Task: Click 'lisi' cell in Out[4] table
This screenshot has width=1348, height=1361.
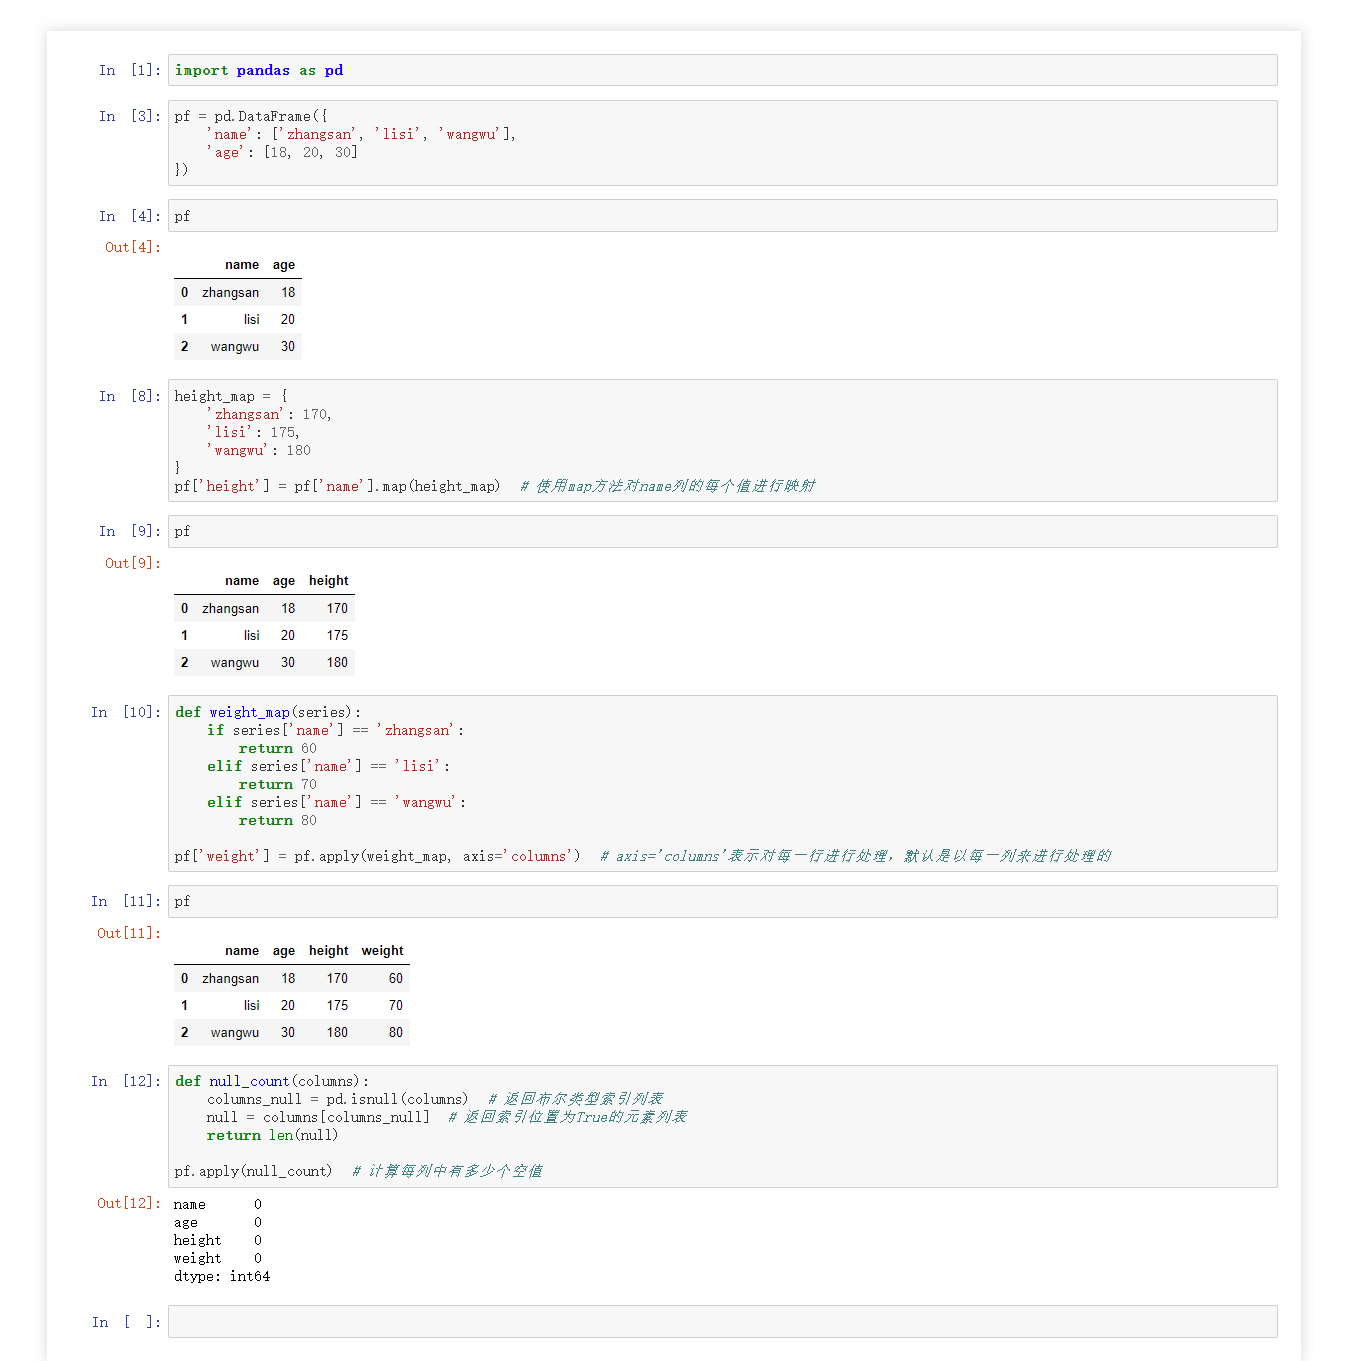Action: tap(251, 319)
